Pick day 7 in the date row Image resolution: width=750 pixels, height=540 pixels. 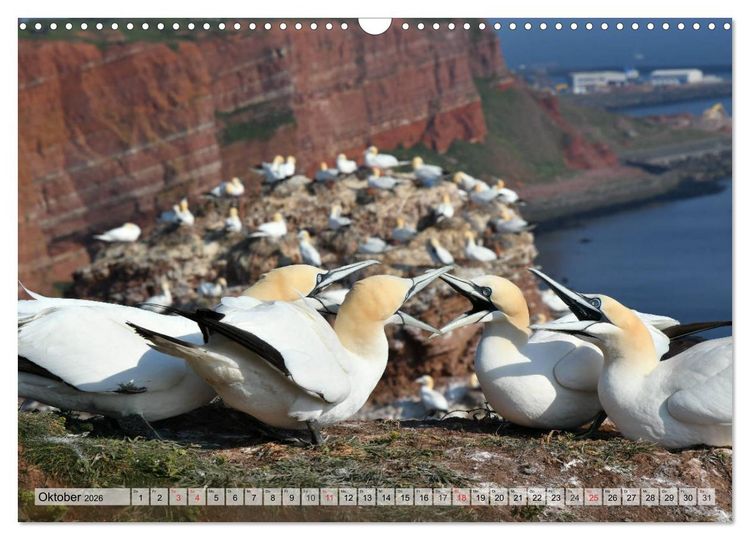click(x=254, y=497)
